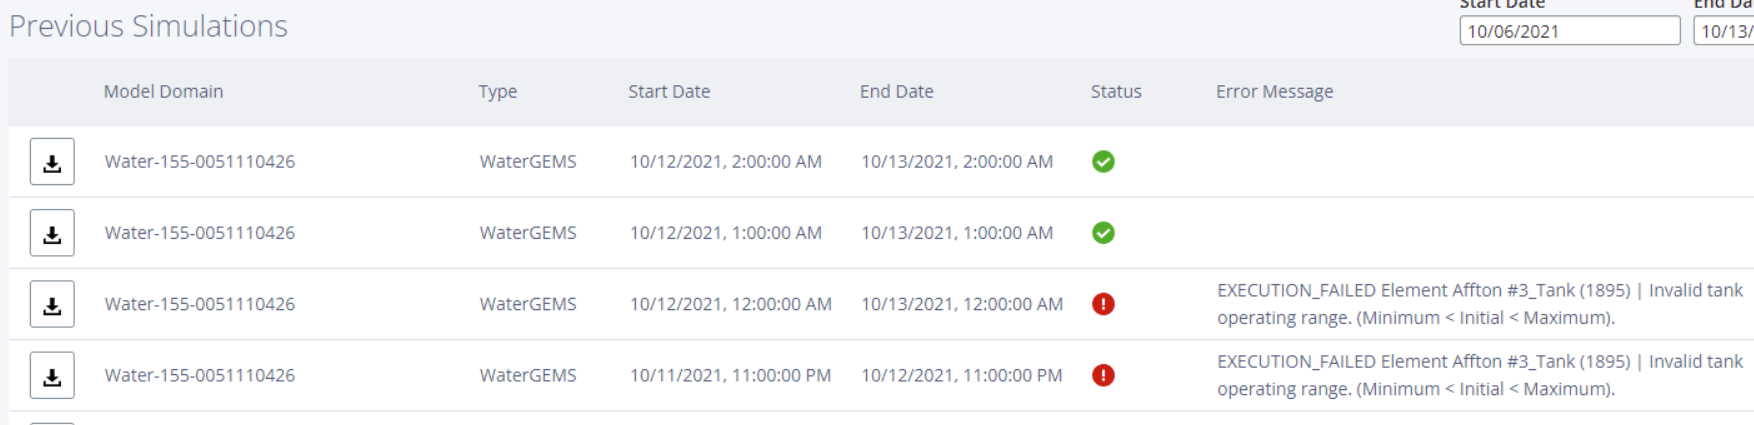Click green success status of 2:00 AM run
The height and width of the screenshot is (425, 1754).
click(1103, 162)
